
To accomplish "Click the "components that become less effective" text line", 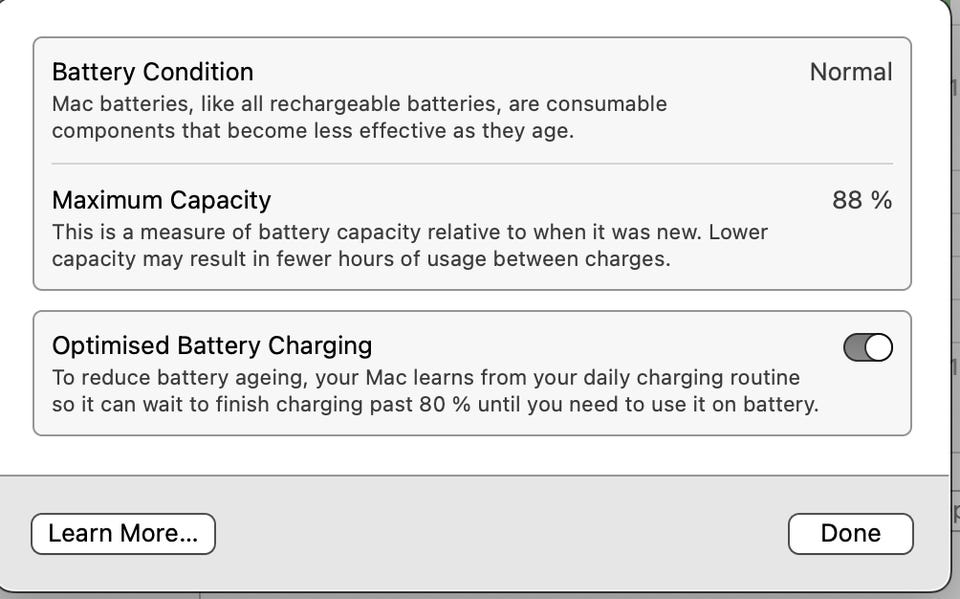I will (x=312, y=131).
